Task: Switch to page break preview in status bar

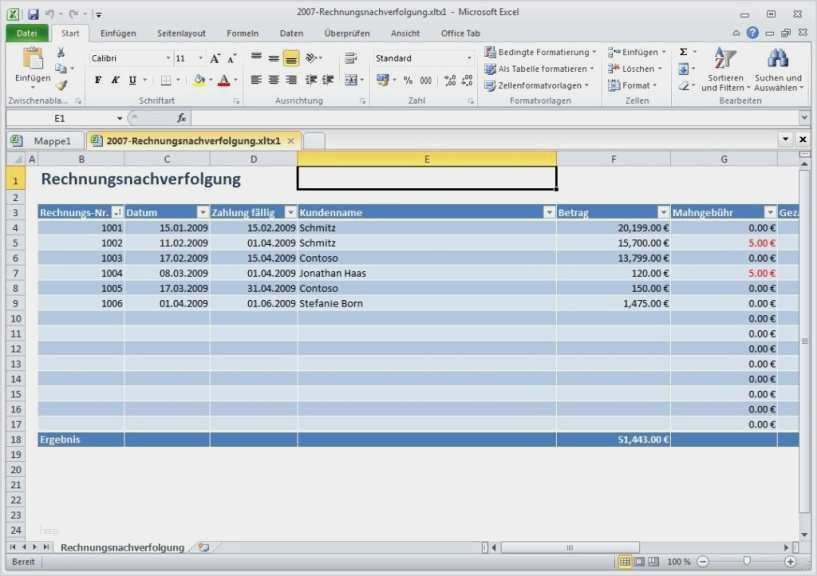Action: (x=653, y=561)
